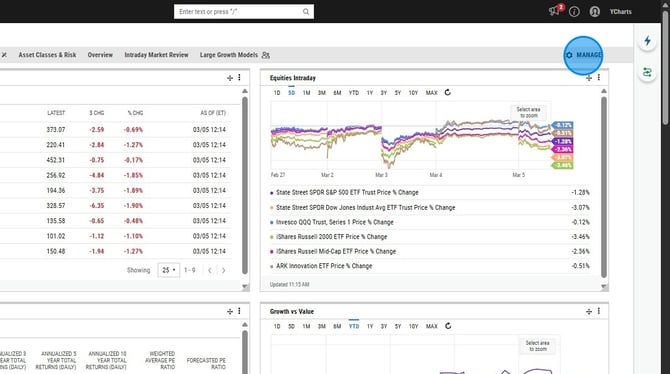The height and width of the screenshot is (374, 670).
Task: Click the move handle on Equities Intraday panel
Action: 589,78
